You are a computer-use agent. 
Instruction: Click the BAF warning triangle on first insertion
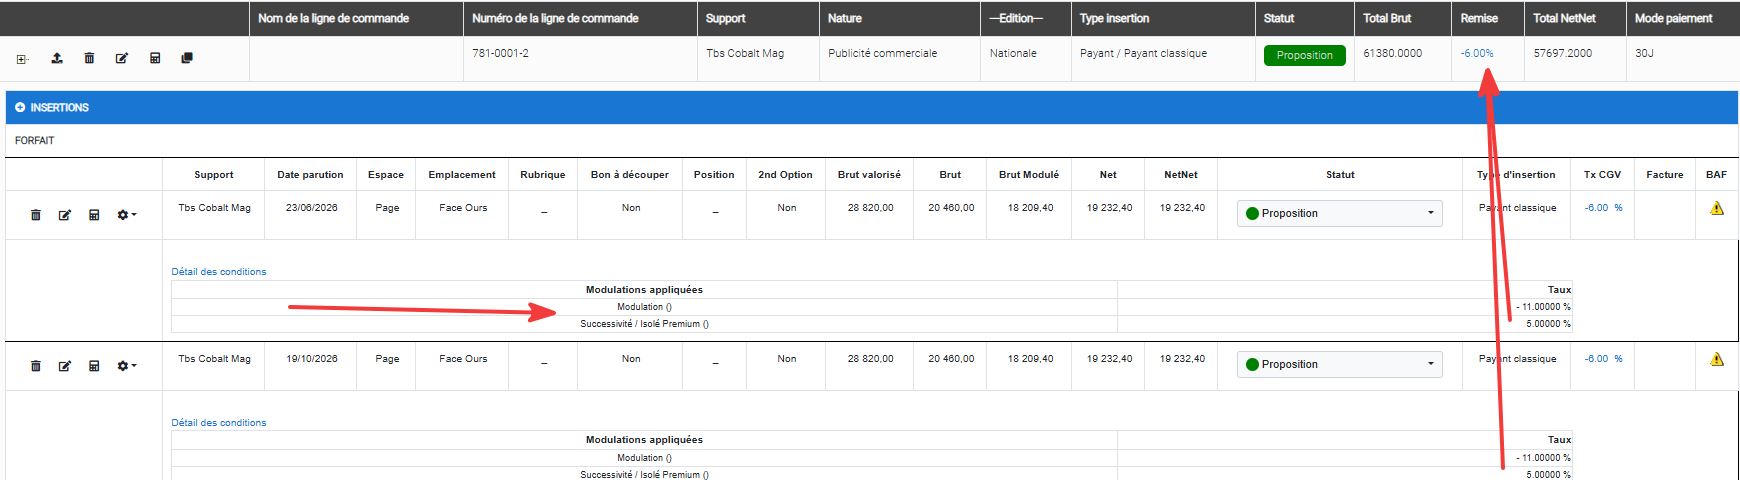pyautogui.click(x=1717, y=209)
